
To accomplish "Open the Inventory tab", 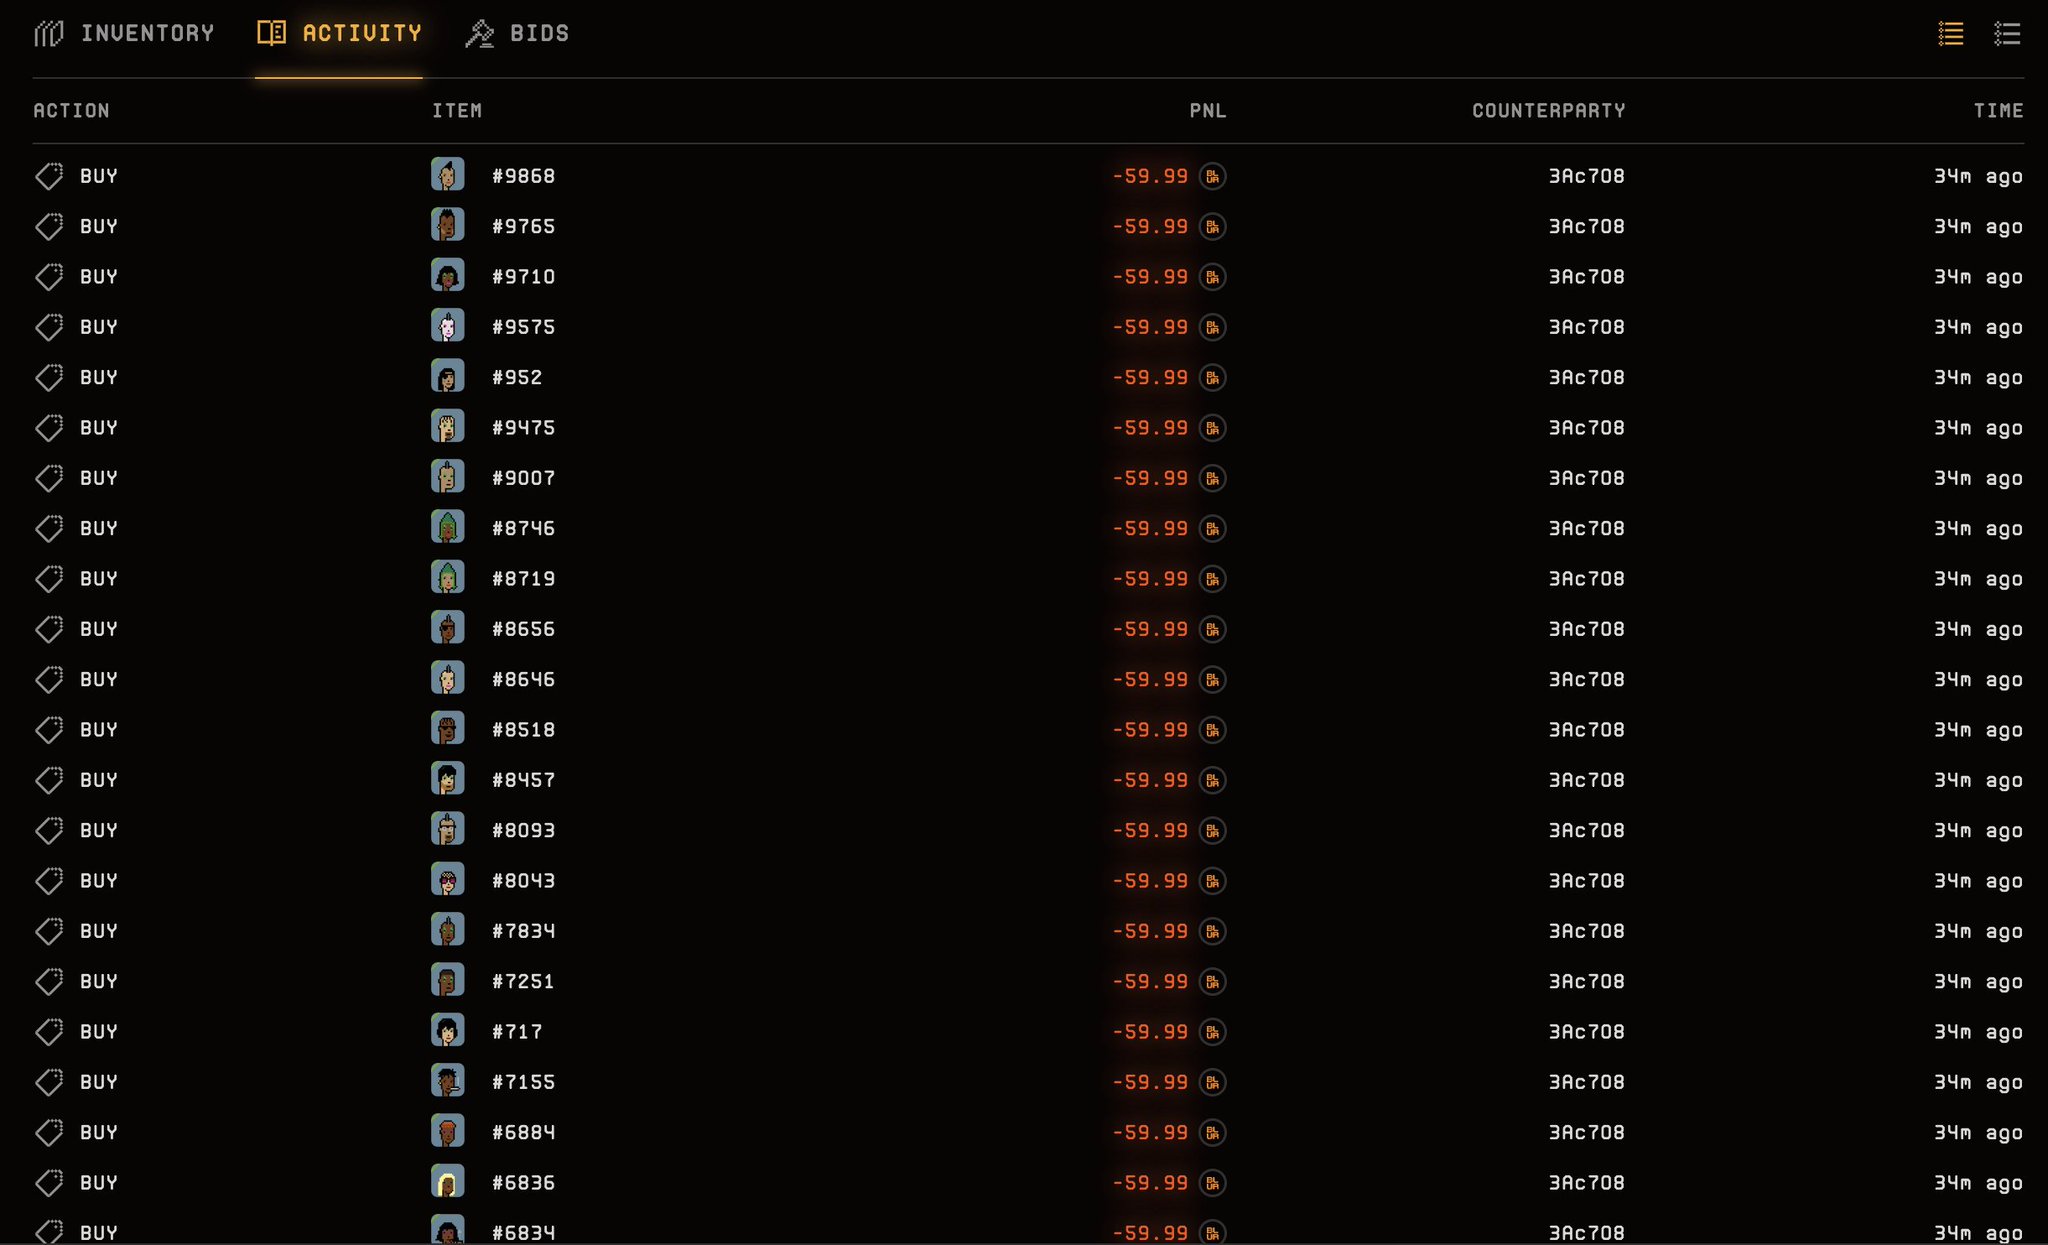I will (124, 33).
